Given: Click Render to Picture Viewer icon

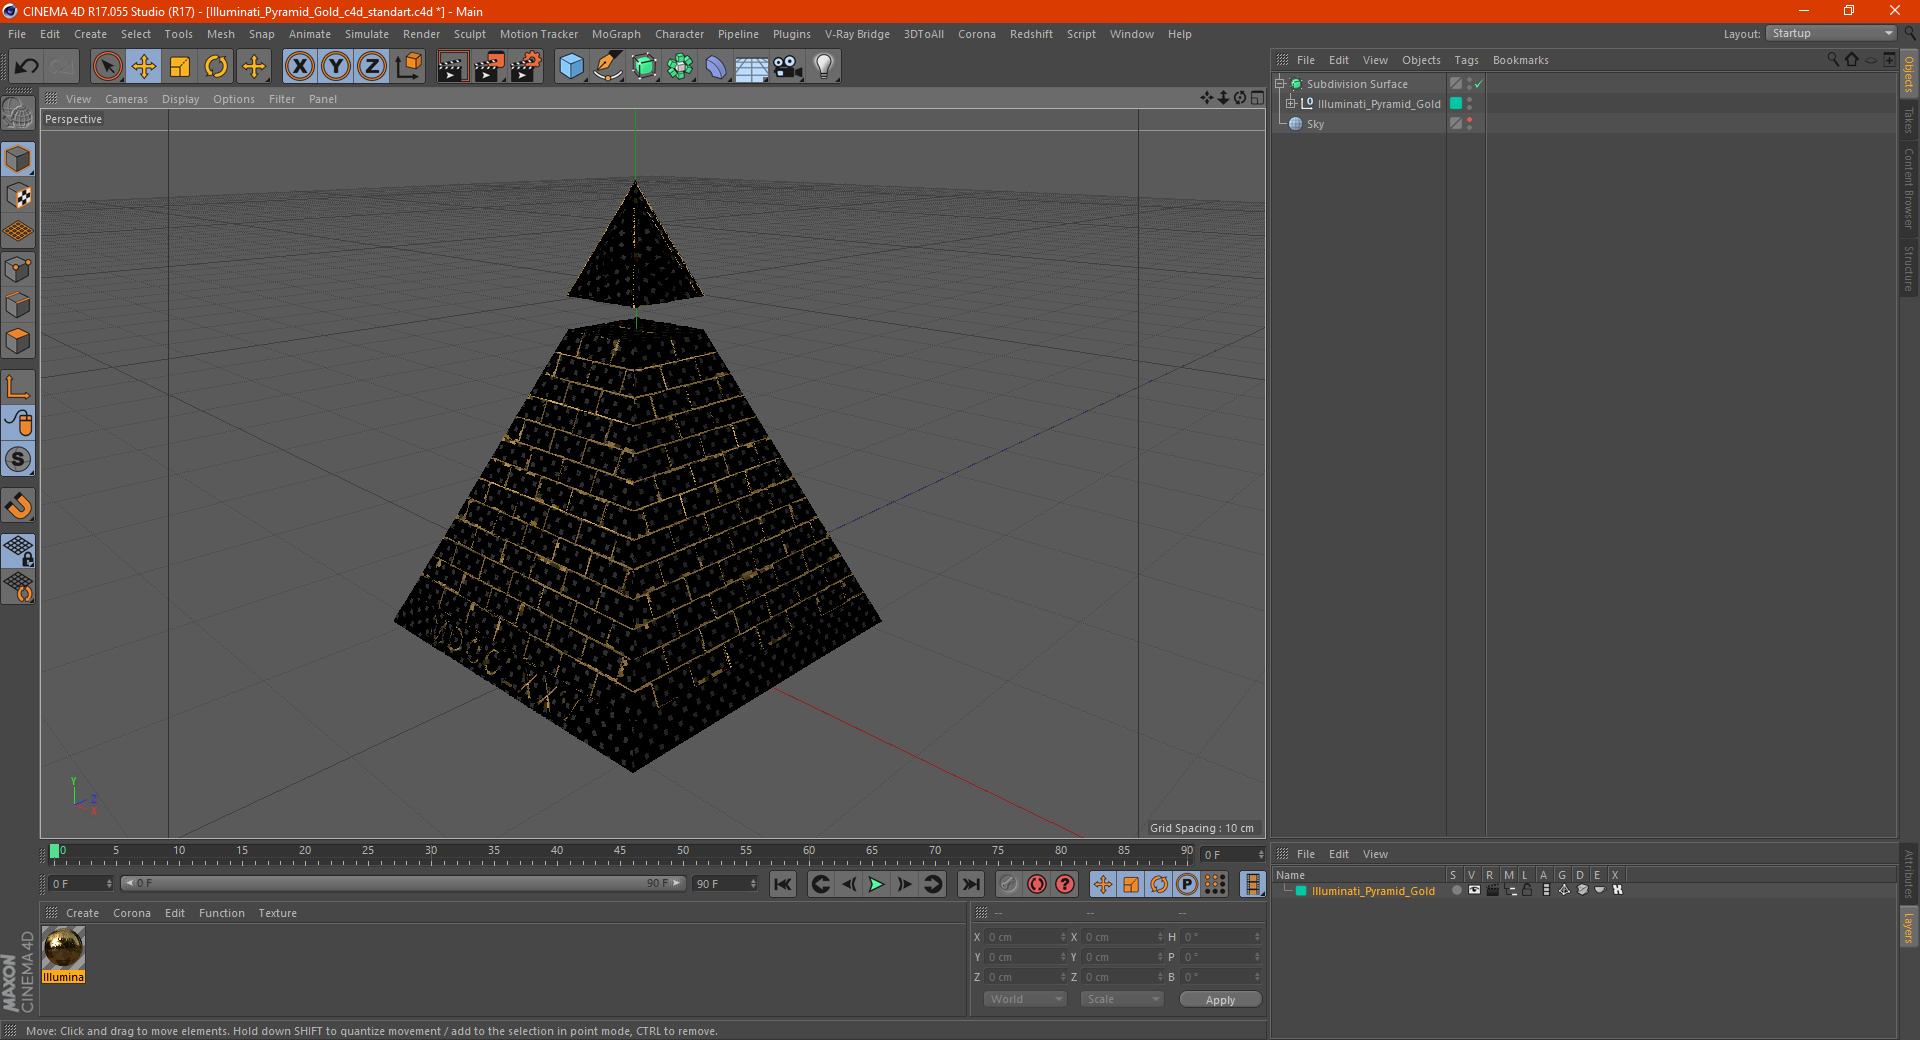Looking at the screenshot, I should (x=489, y=67).
